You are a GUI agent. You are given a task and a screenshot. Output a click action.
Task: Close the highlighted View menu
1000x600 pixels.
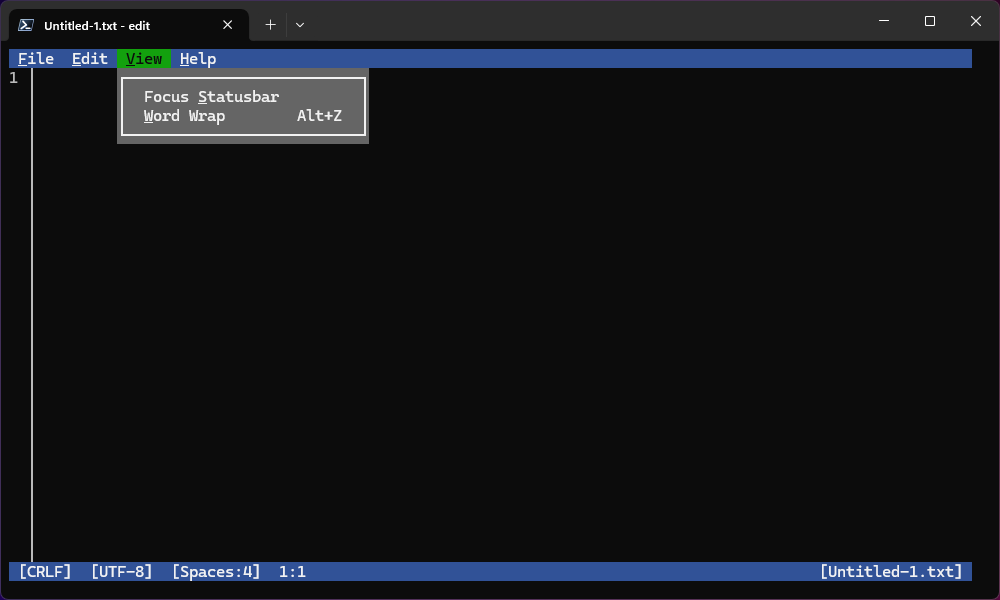[143, 59]
